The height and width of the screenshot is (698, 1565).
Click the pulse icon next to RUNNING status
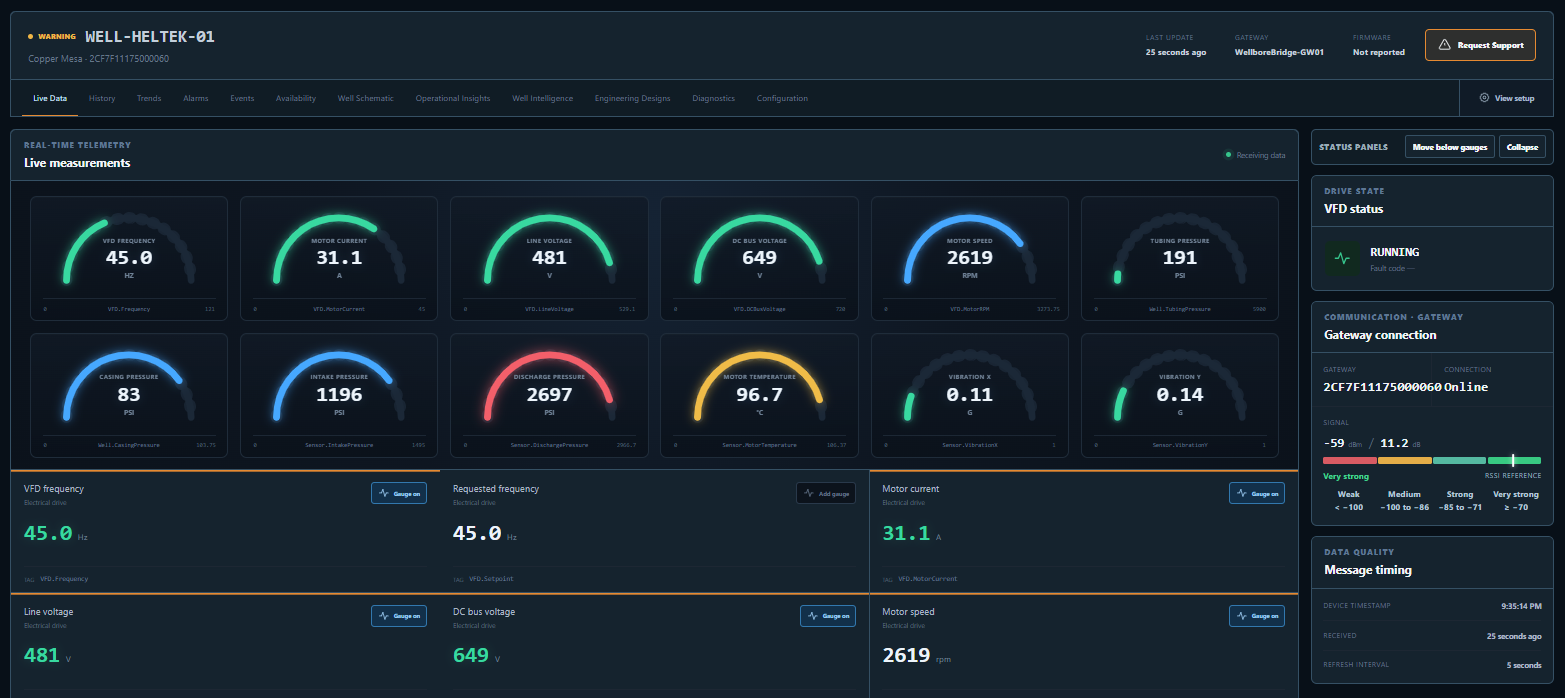(1342, 258)
